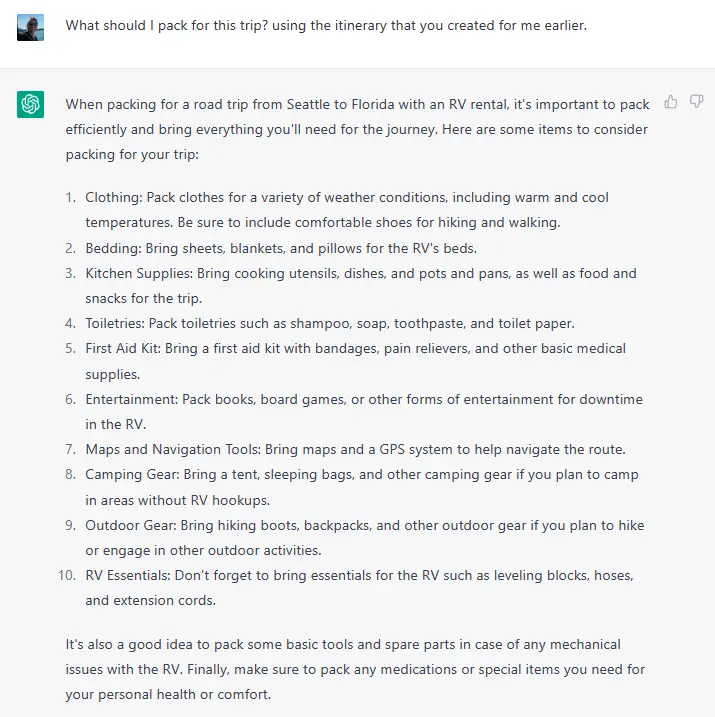Screen dimensions: 715x717
Task: Click the RV Essentials list item
Action: (359, 588)
